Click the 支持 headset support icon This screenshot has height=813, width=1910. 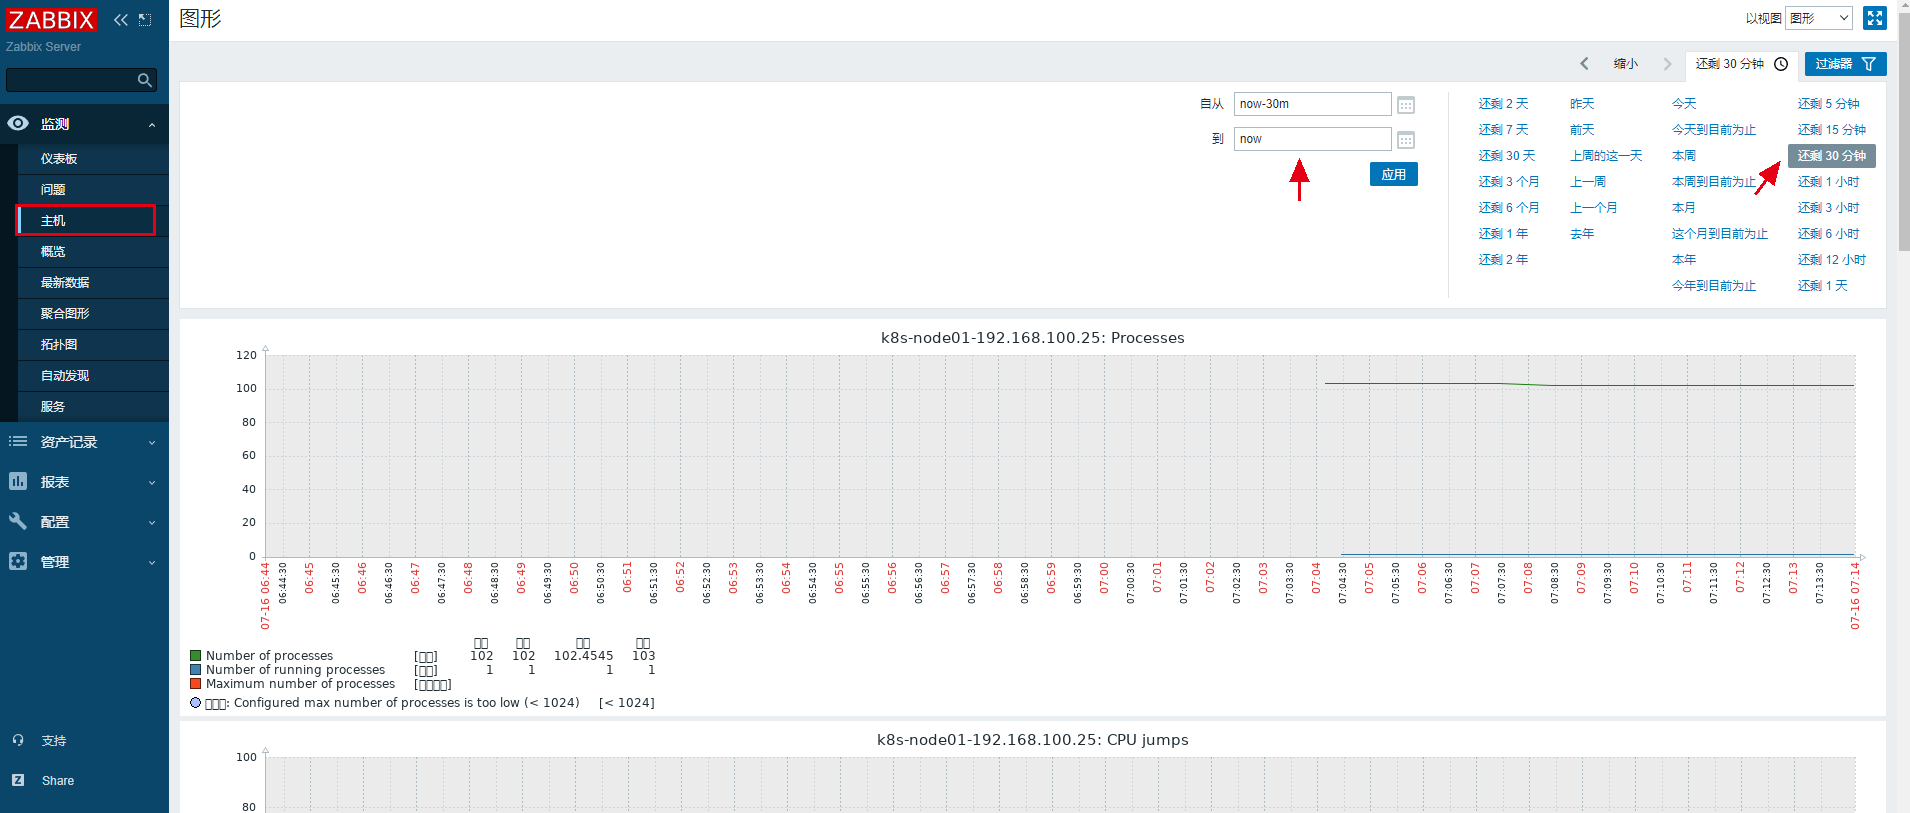[x=18, y=741]
